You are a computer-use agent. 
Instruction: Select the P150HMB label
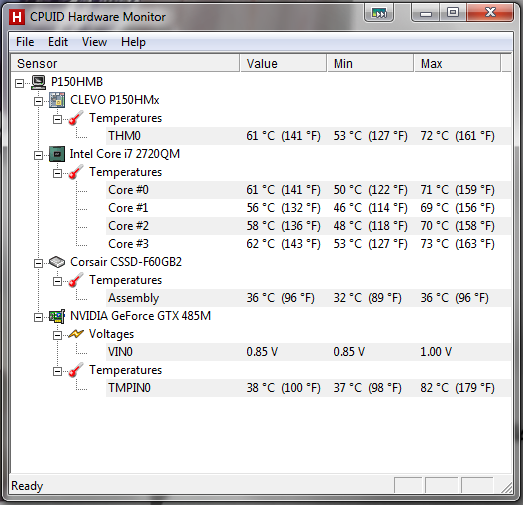(77, 82)
